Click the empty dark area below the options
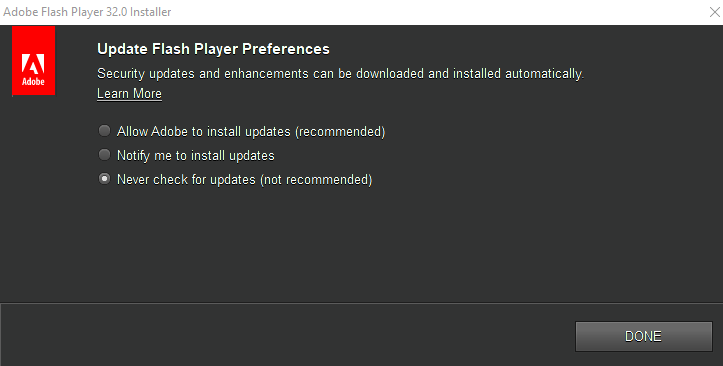 [362, 244]
